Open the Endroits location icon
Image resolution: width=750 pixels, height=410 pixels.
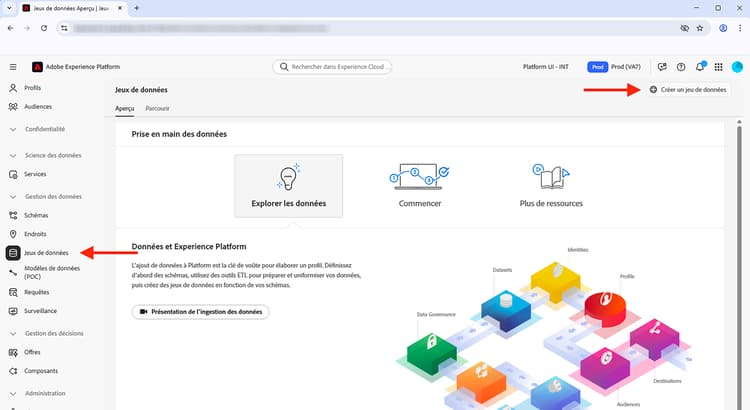coord(13,234)
